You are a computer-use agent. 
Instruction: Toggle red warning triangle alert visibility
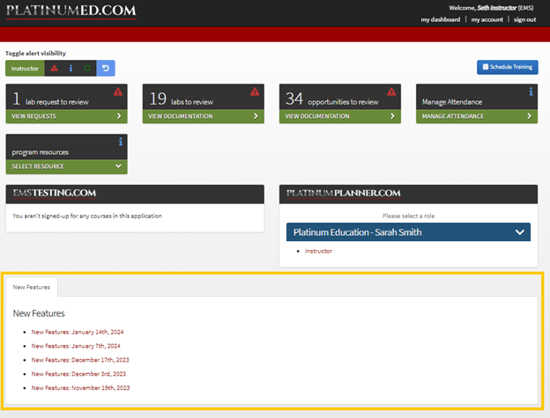coord(54,68)
